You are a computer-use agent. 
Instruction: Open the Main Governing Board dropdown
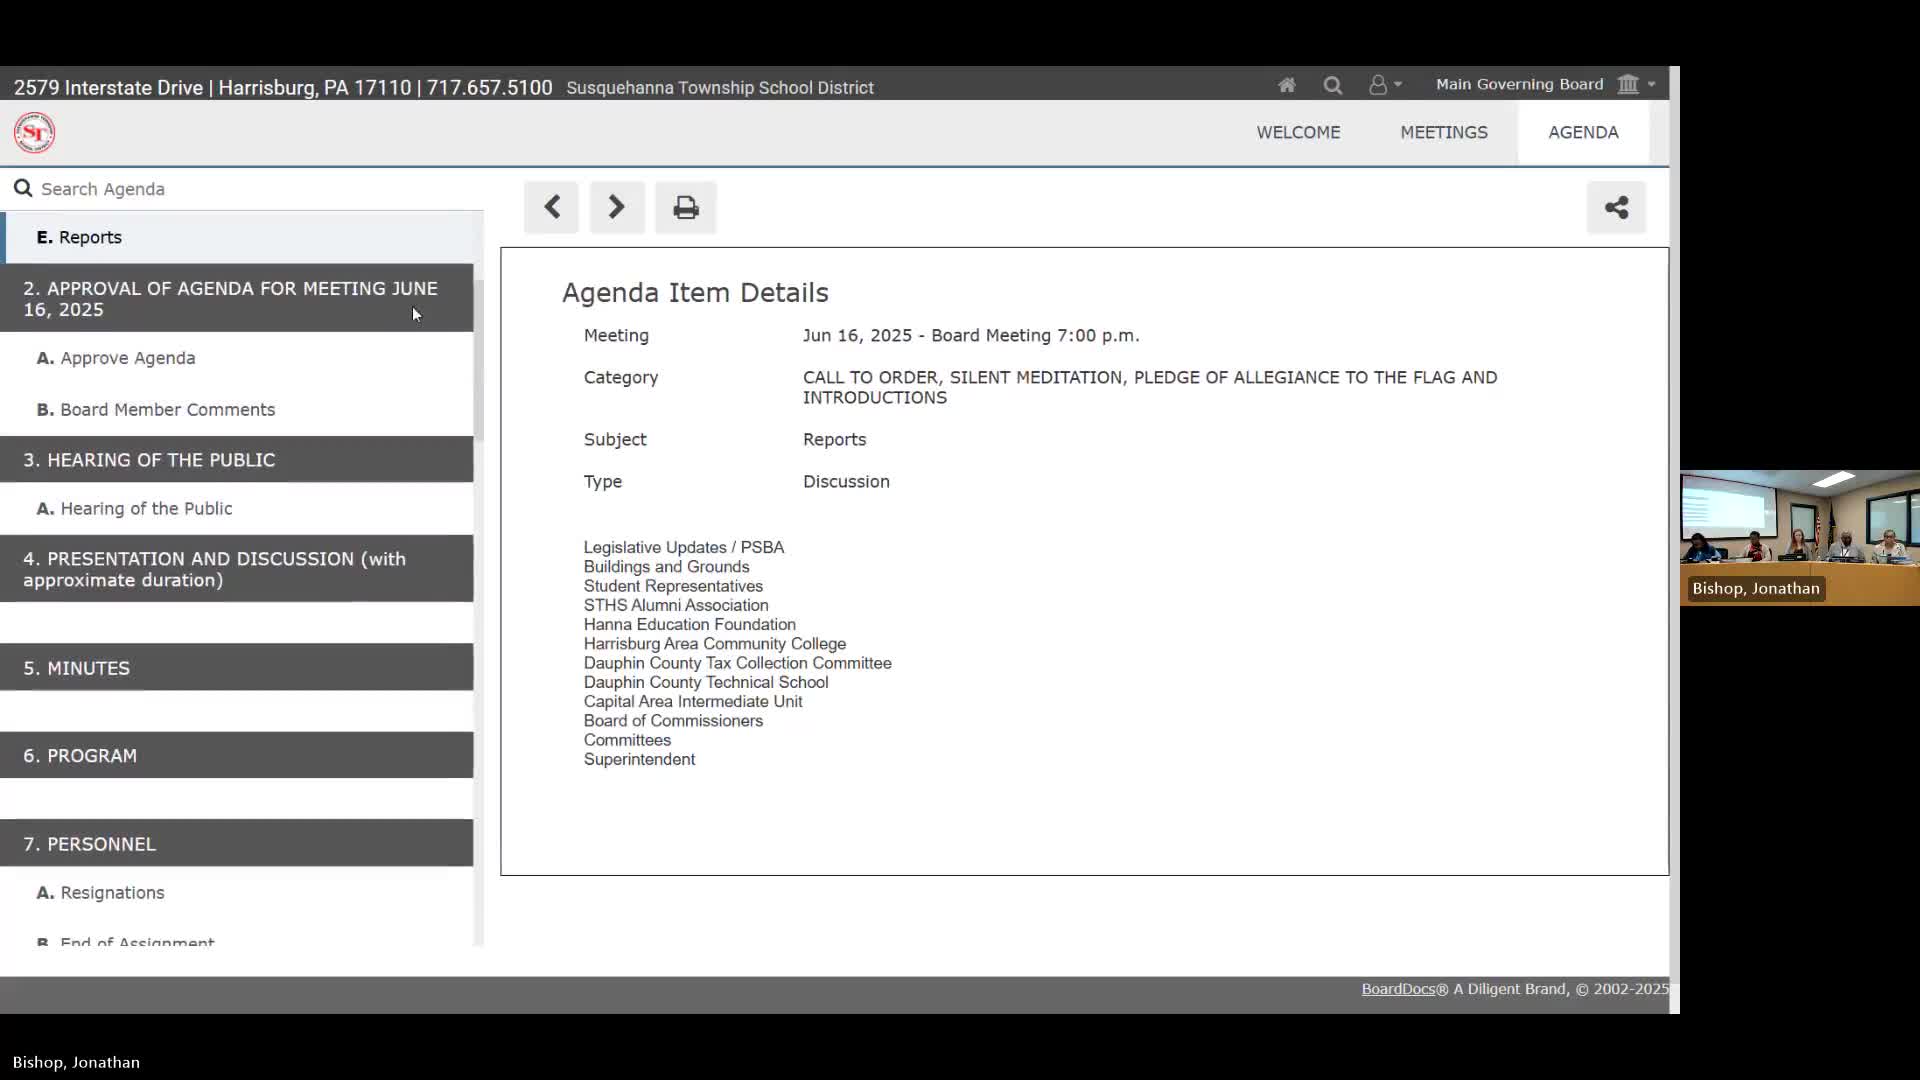pyautogui.click(x=1545, y=84)
